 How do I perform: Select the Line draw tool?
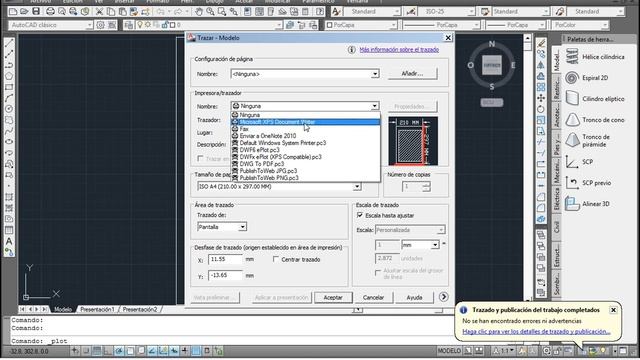click(9, 42)
